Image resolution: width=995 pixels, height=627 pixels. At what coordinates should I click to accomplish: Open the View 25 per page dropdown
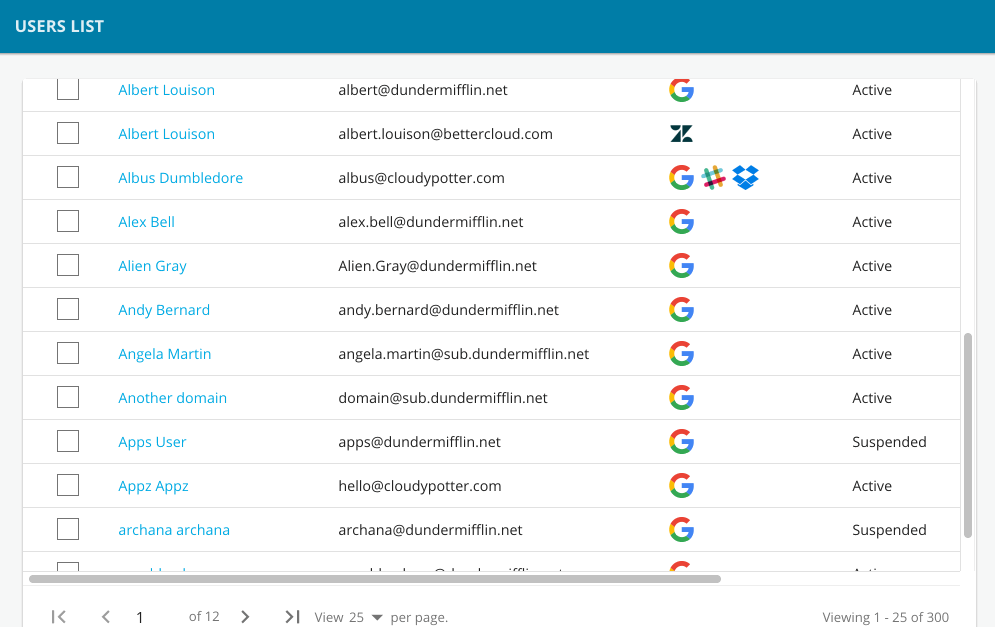click(366, 617)
